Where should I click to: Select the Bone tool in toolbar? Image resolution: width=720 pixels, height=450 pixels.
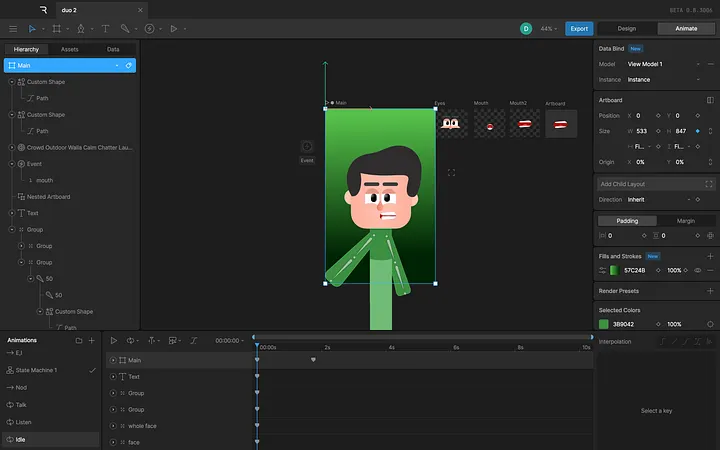coord(125,29)
